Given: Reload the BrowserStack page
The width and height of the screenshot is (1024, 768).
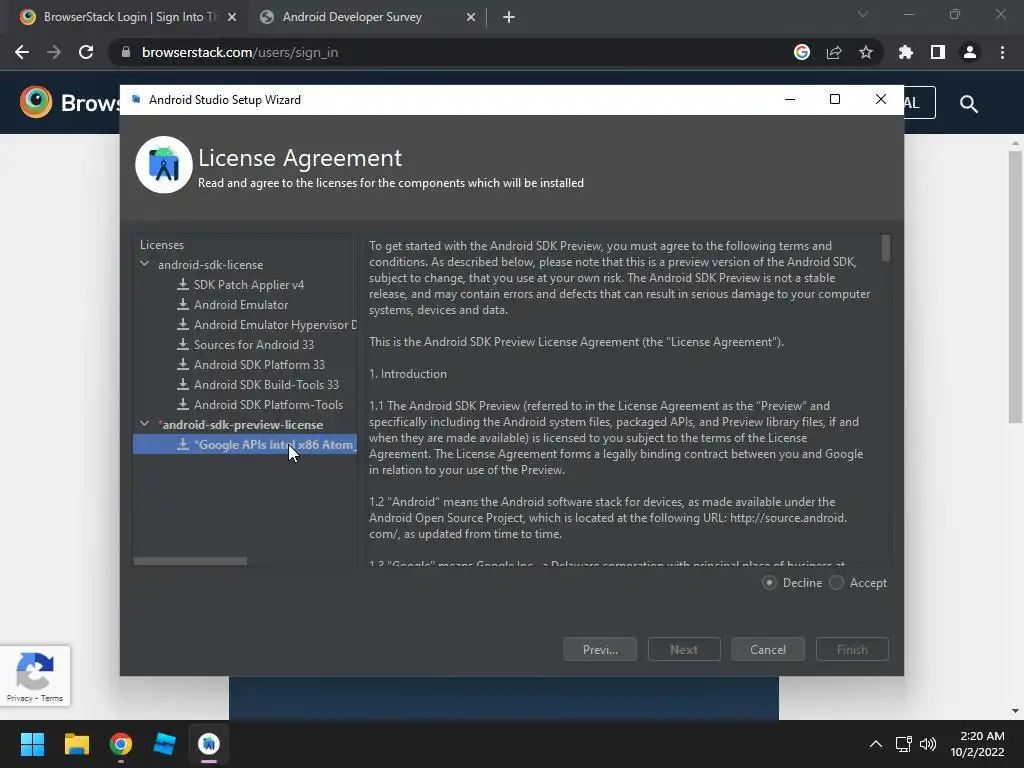Looking at the screenshot, I should [86, 52].
